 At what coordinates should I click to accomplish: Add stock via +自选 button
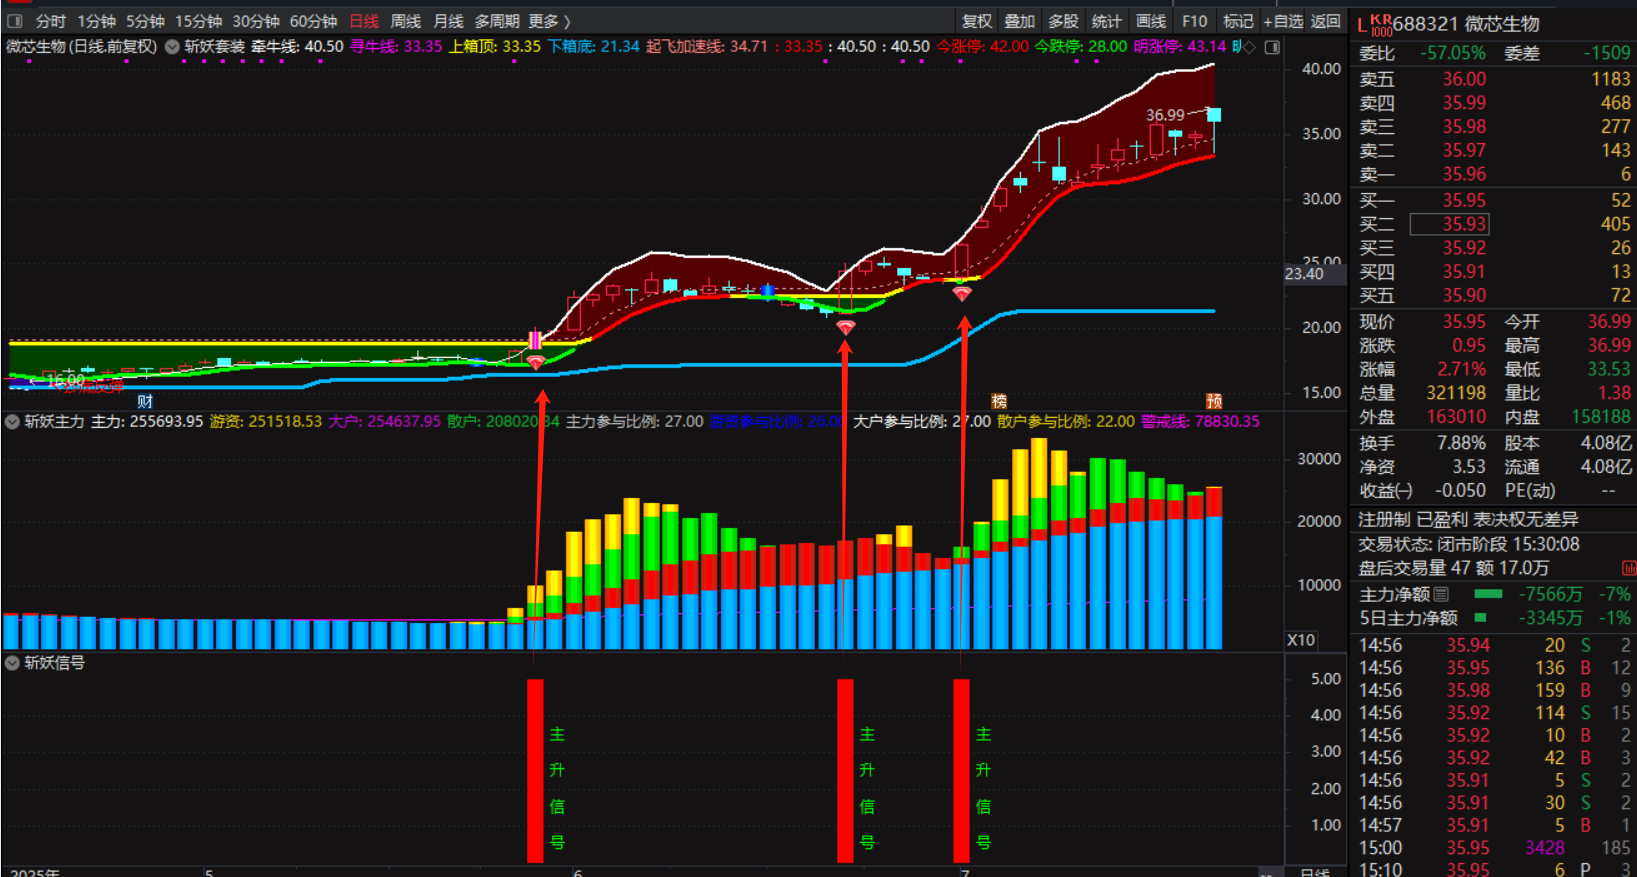1283,21
